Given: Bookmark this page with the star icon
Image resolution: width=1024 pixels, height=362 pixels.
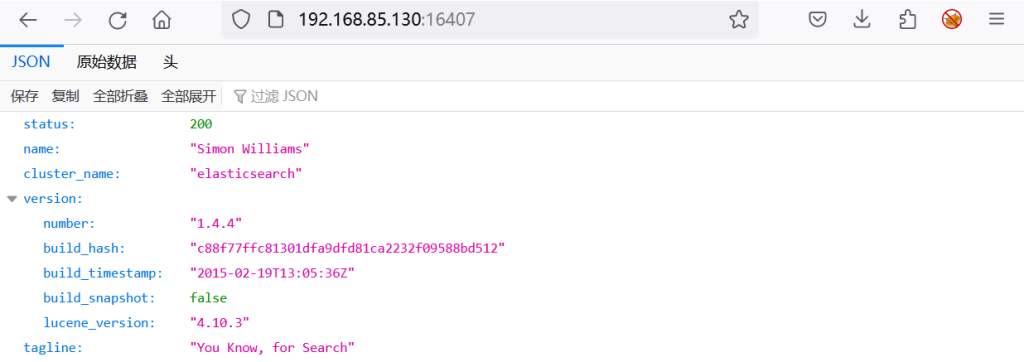Looking at the screenshot, I should [739, 20].
